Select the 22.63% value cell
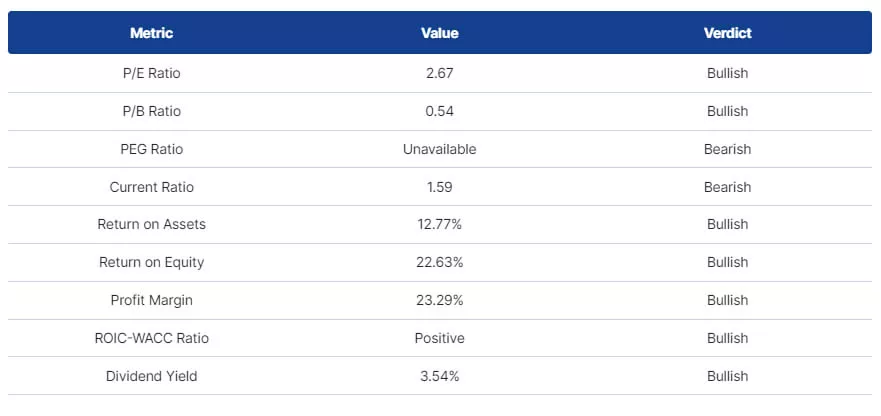The width and height of the screenshot is (881, 416). 440,262
